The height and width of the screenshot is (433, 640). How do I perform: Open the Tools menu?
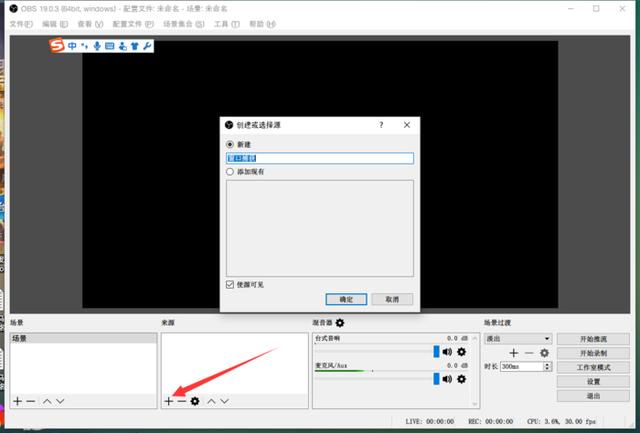pyautogui.click(x=227, y=24)
